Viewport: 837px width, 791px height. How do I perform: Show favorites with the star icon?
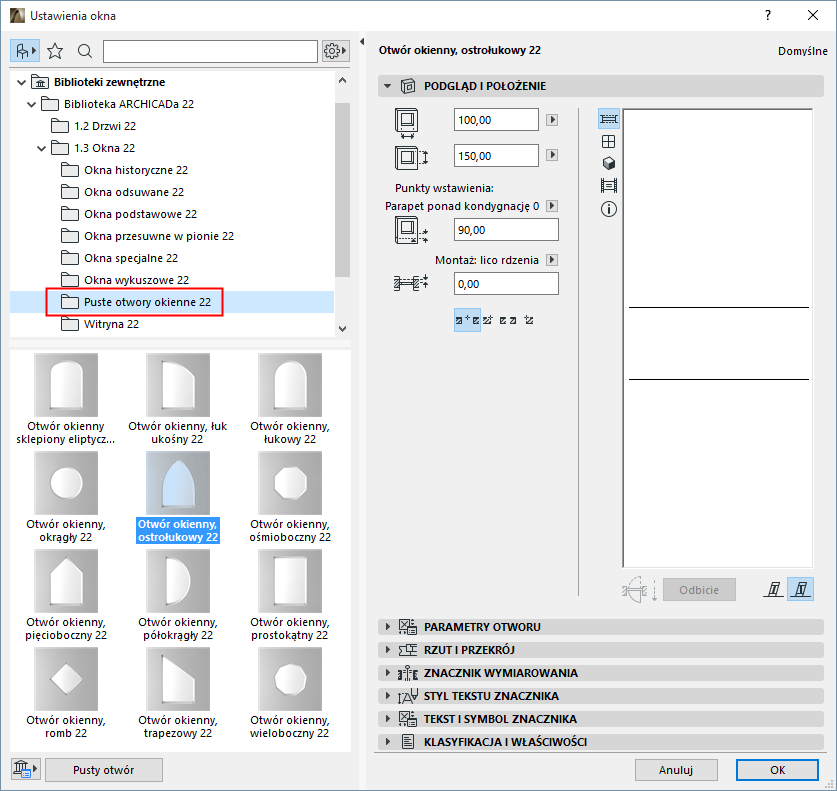click(x=55, y=51)
